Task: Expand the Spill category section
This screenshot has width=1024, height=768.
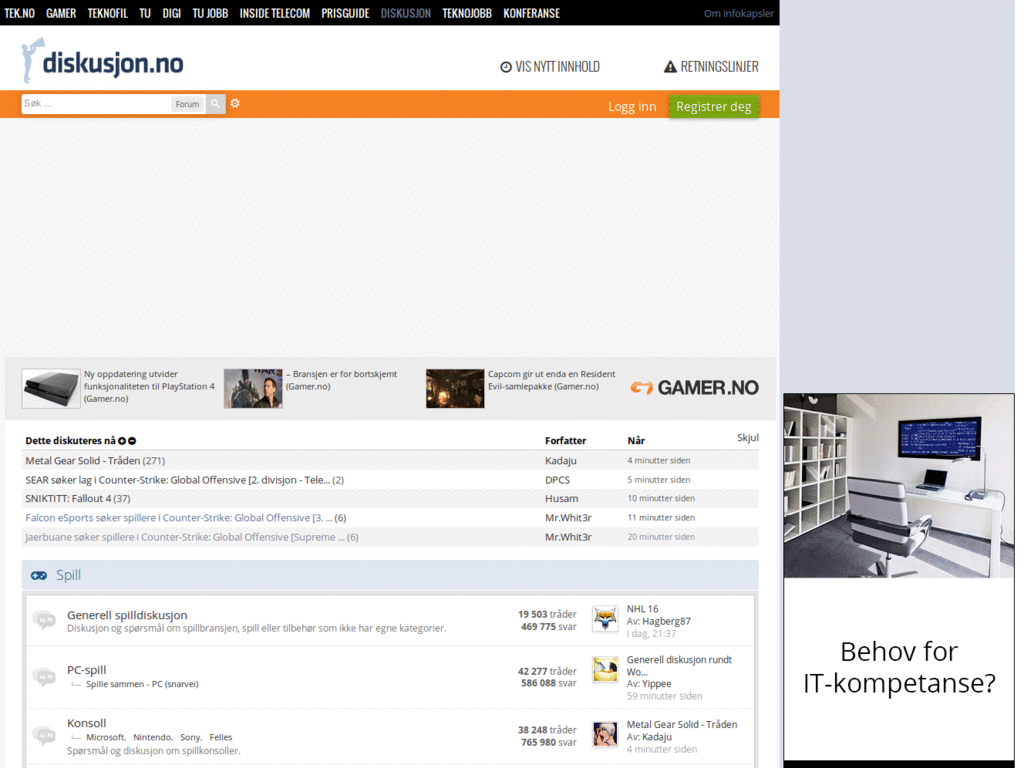Action: coord(68,575)
